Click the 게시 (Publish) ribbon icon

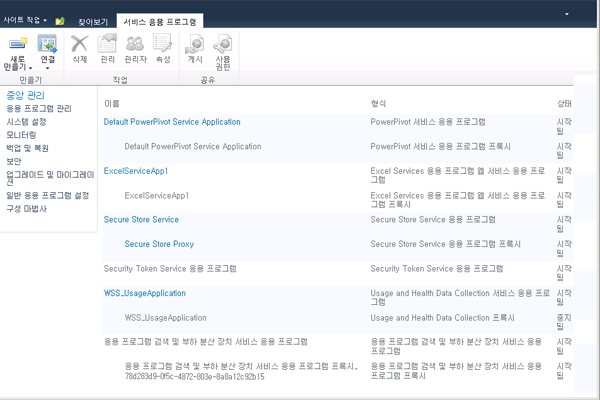click(195, 44)
